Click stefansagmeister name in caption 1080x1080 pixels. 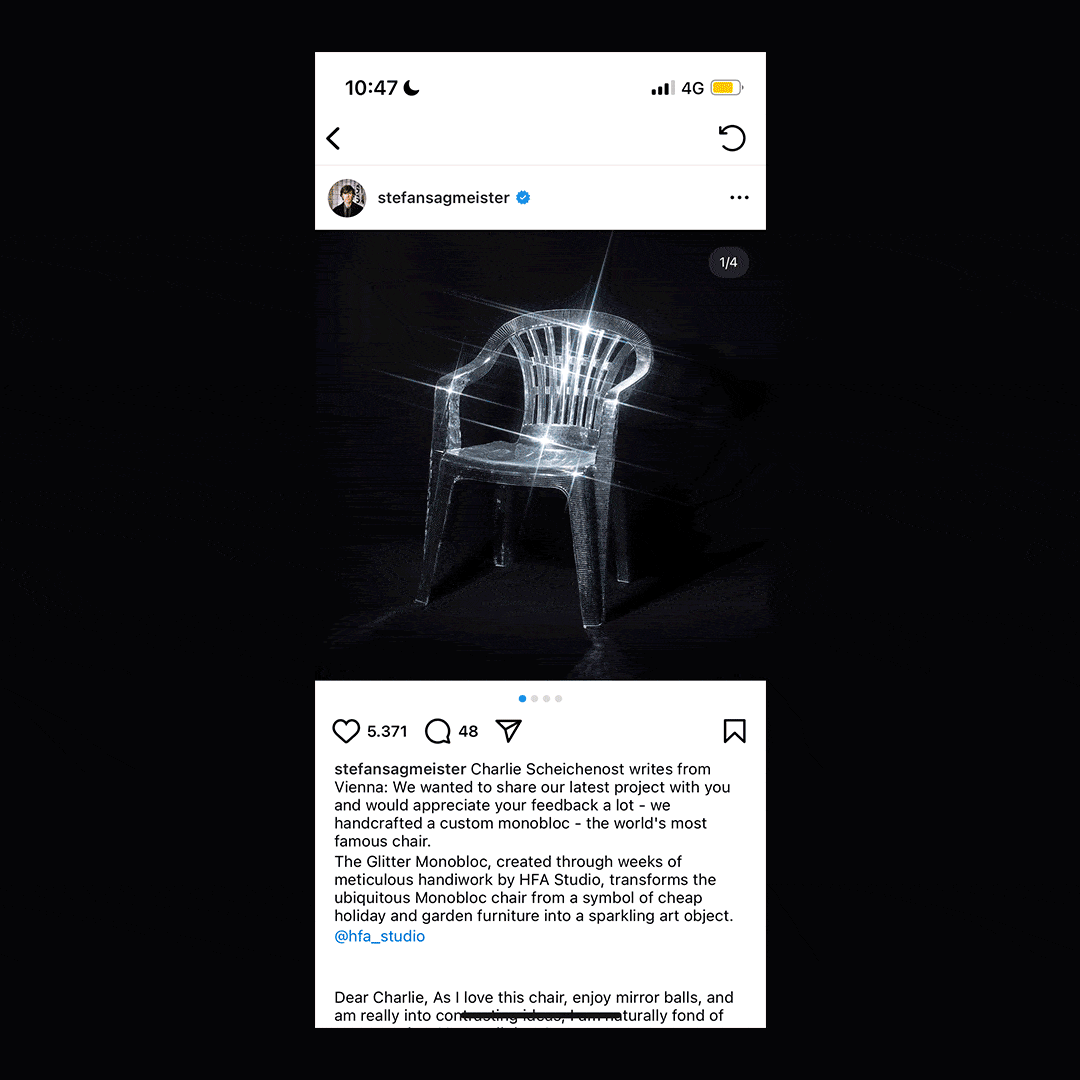pyautogui.click(x=400, y=769)
